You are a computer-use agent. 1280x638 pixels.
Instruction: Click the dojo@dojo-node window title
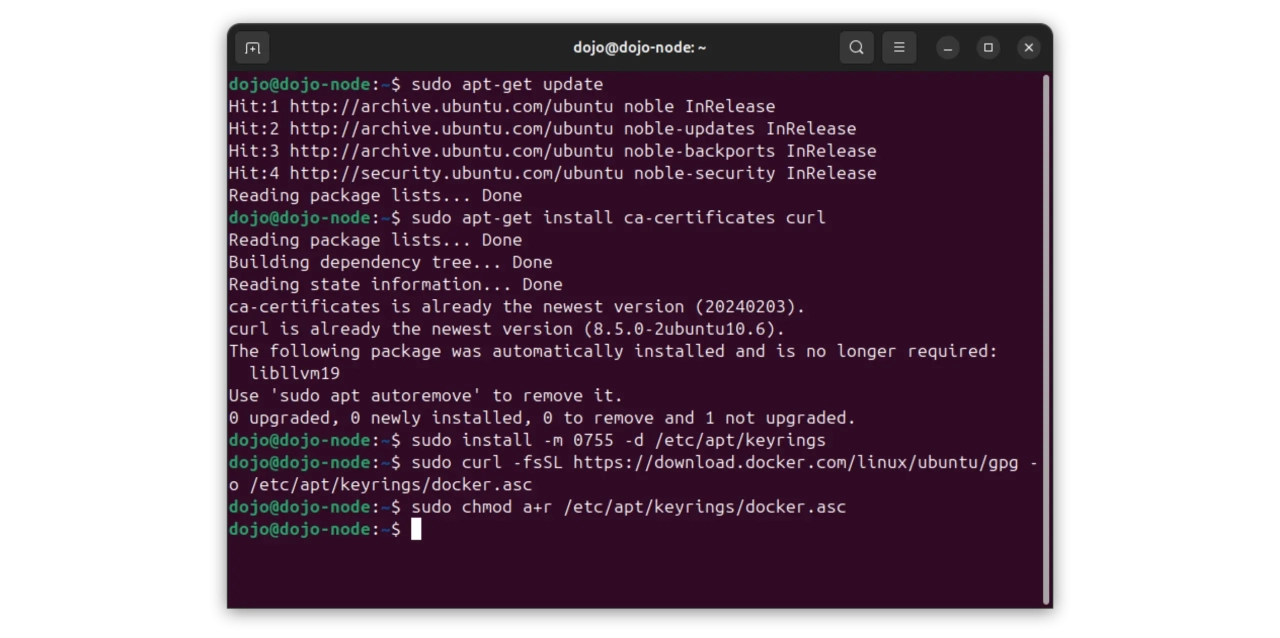pos(639,48)
